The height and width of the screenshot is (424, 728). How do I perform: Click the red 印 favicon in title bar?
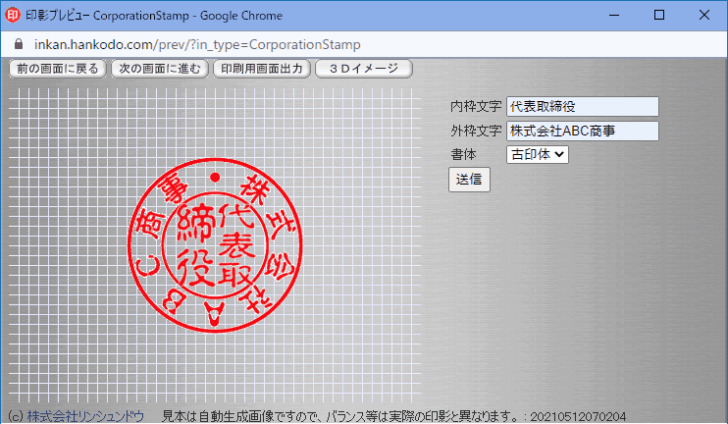pyautogui.click(x=14, y=16)
